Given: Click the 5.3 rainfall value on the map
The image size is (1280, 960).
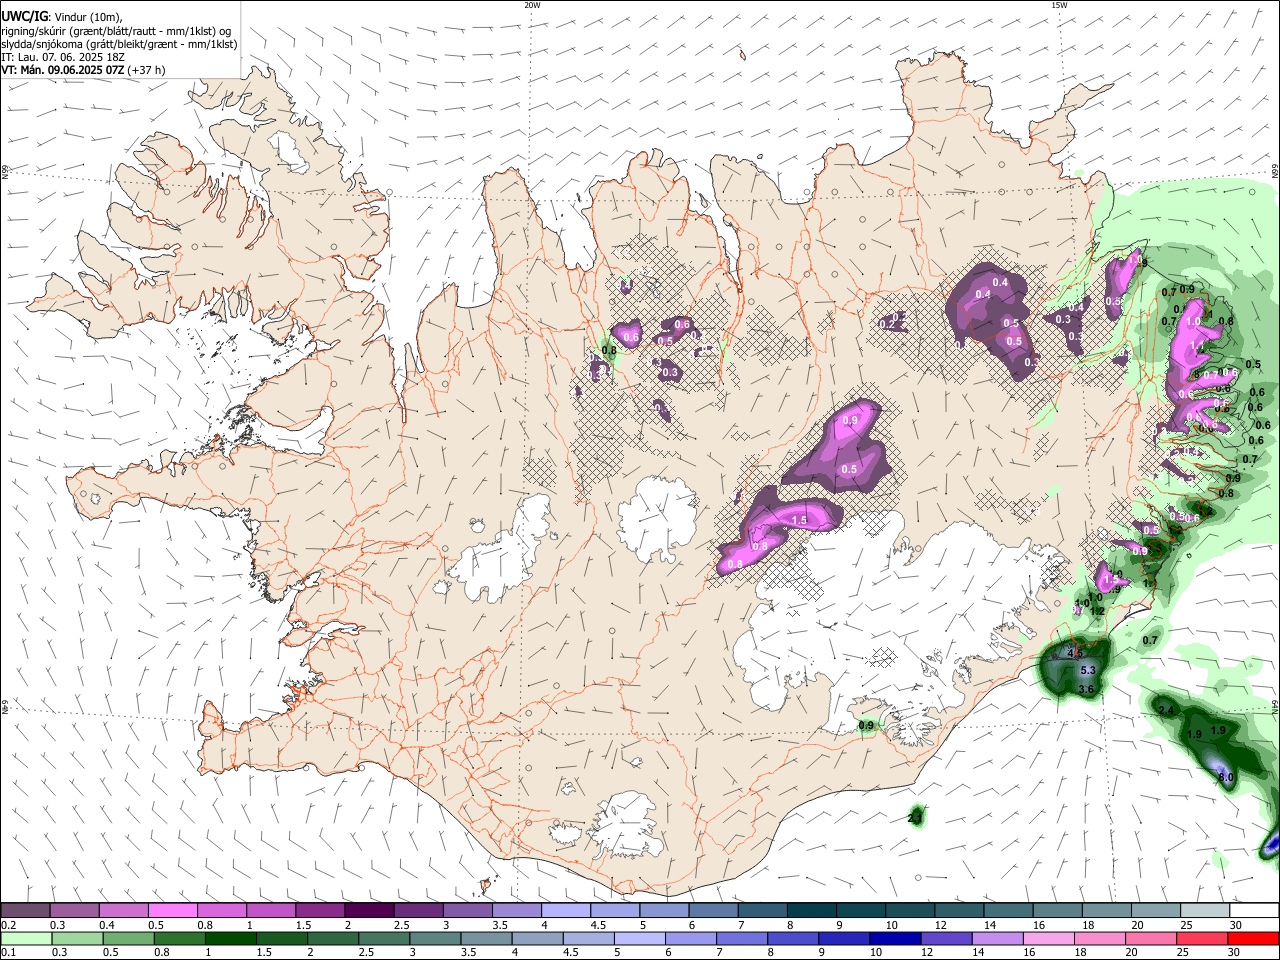Looking at the screenshot, I should point(1089,670).
